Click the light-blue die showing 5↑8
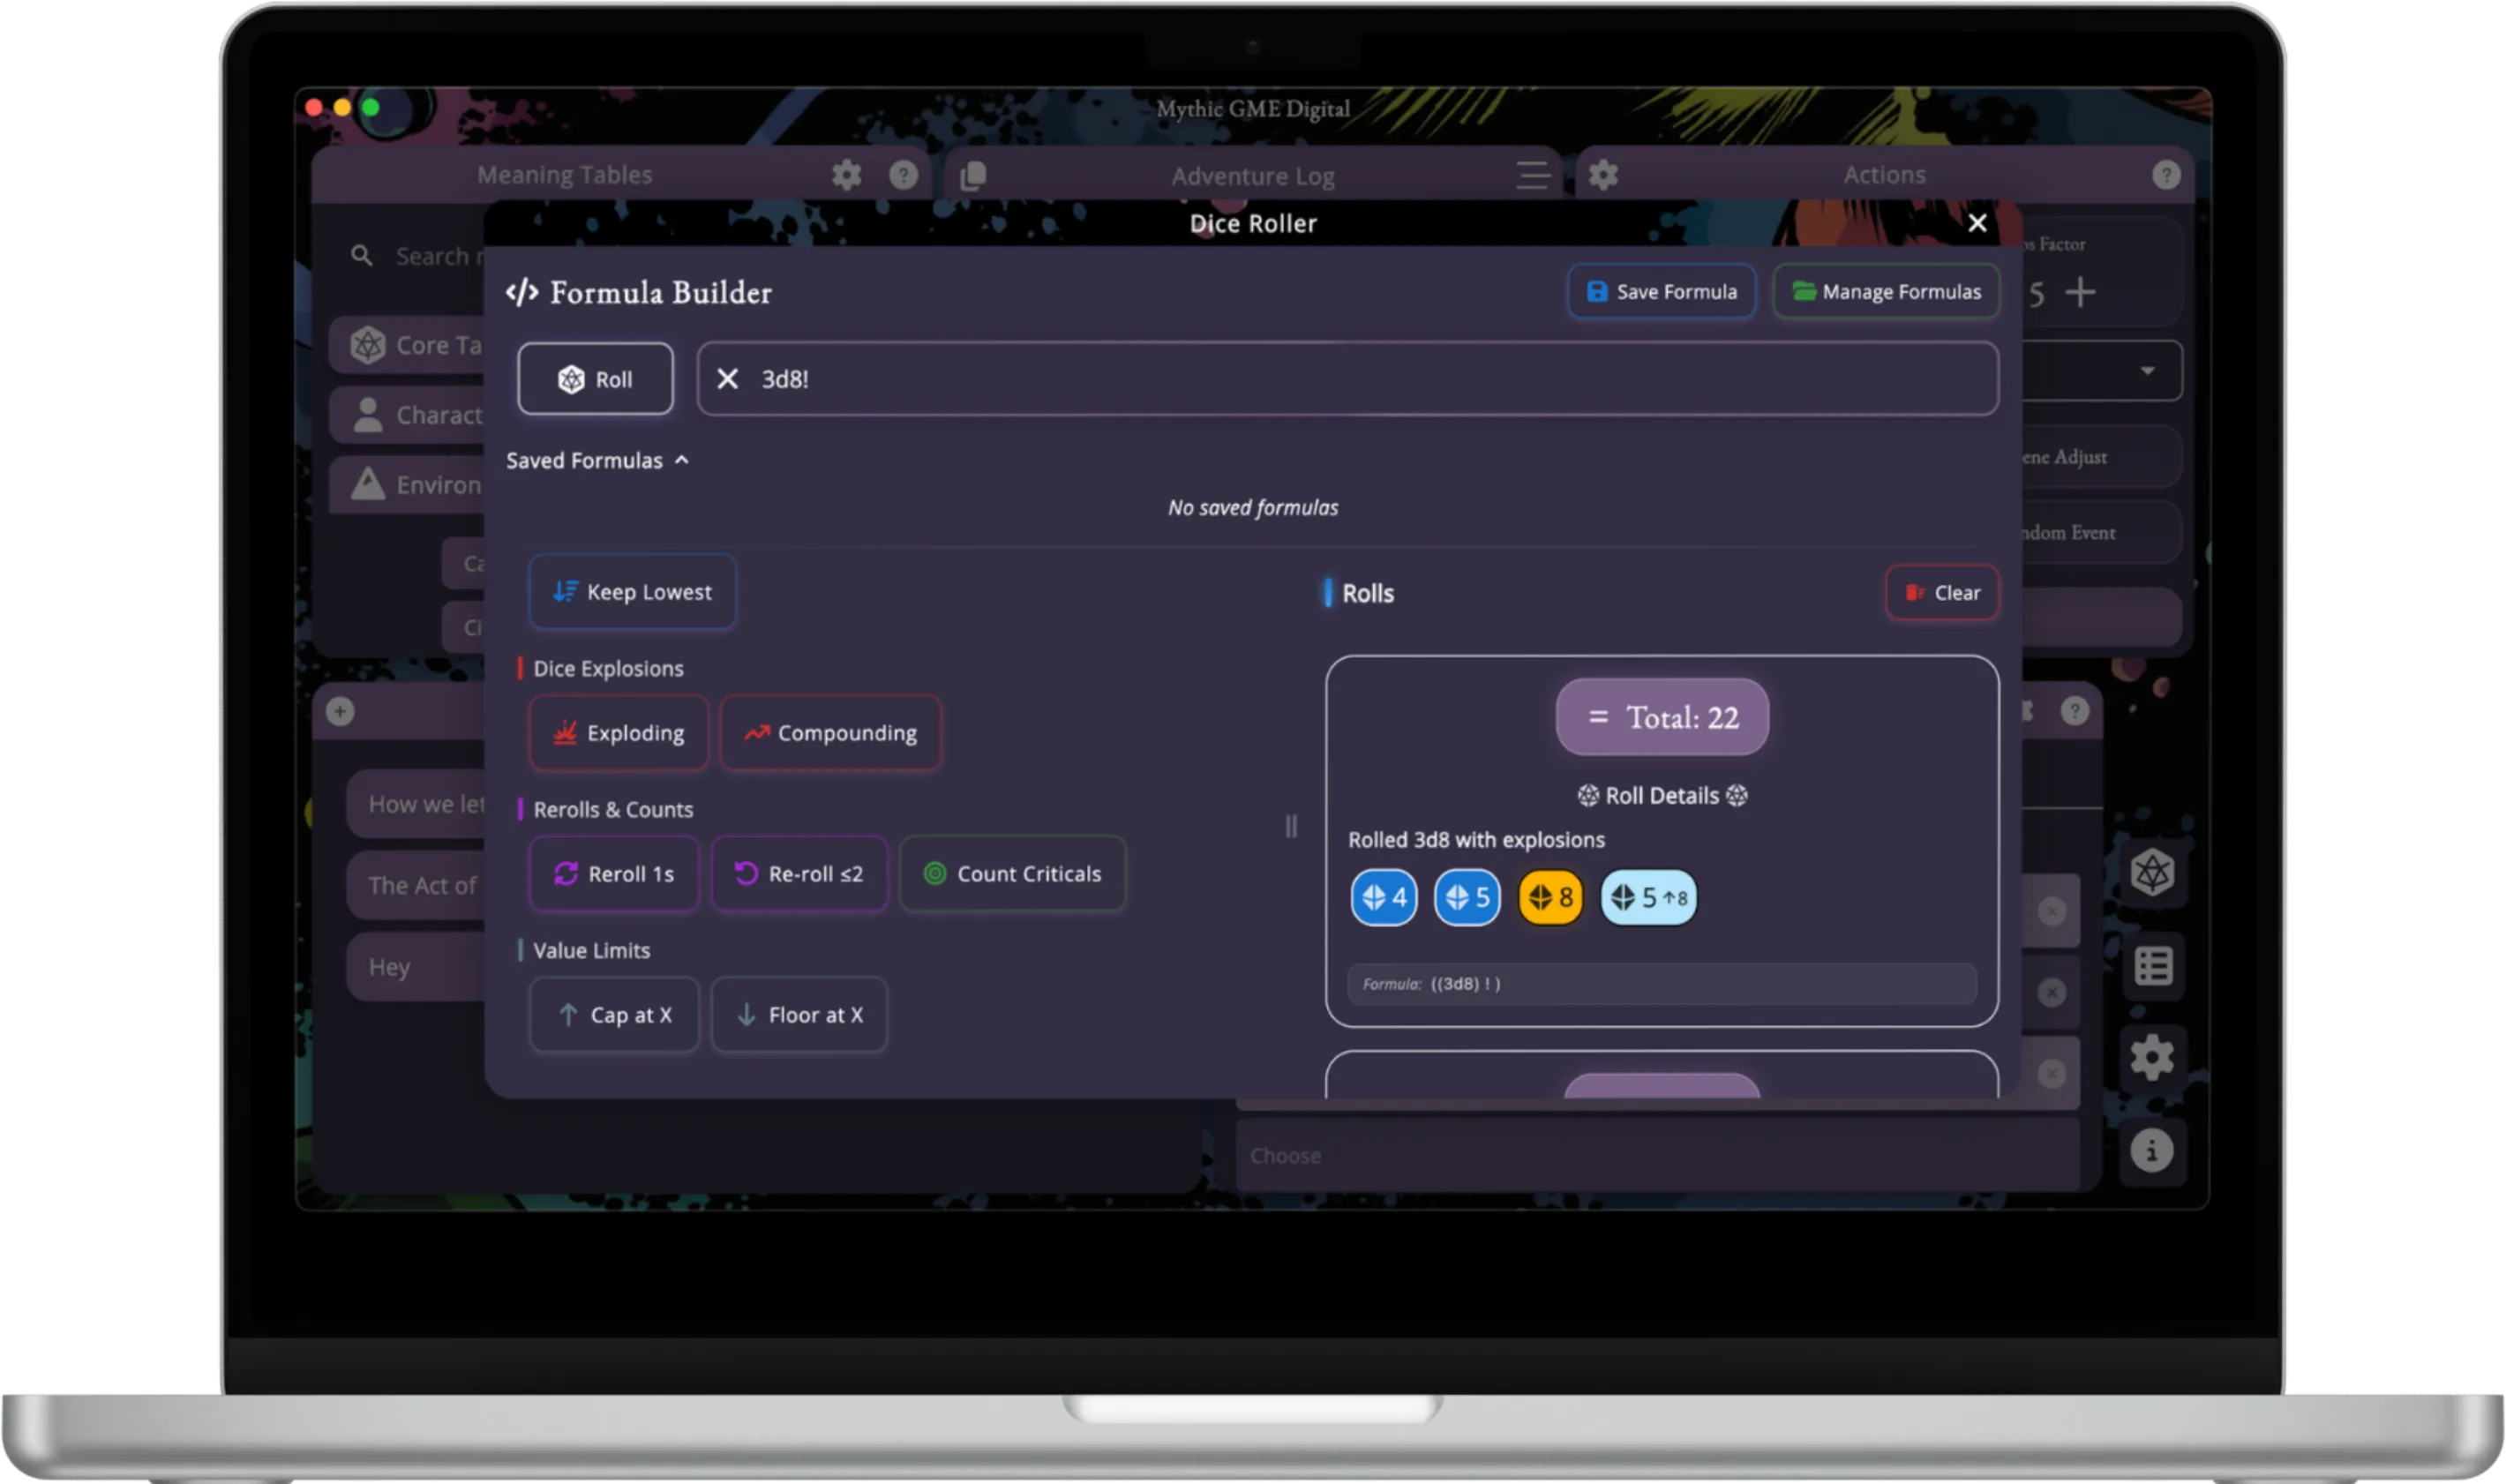 tap(1648, 898)
